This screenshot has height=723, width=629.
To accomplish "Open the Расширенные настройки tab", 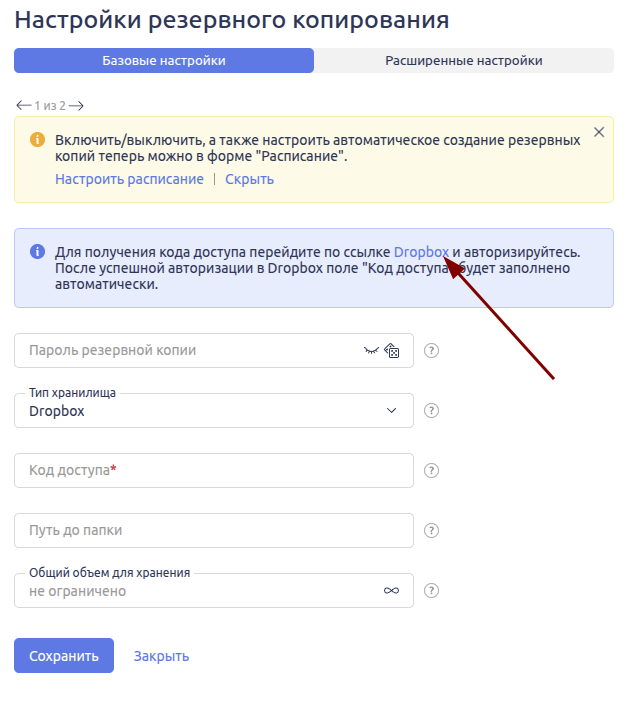I will 464,61.
